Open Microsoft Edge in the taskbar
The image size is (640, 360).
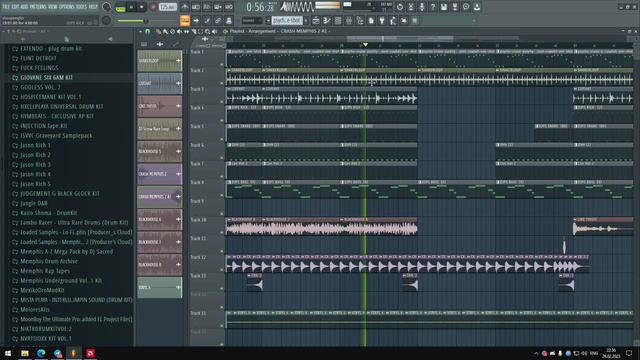[x=41, y=353]
